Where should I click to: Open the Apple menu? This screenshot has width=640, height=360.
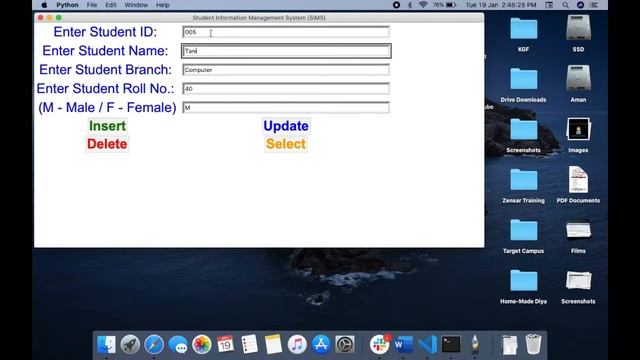(x=44, y=5)
